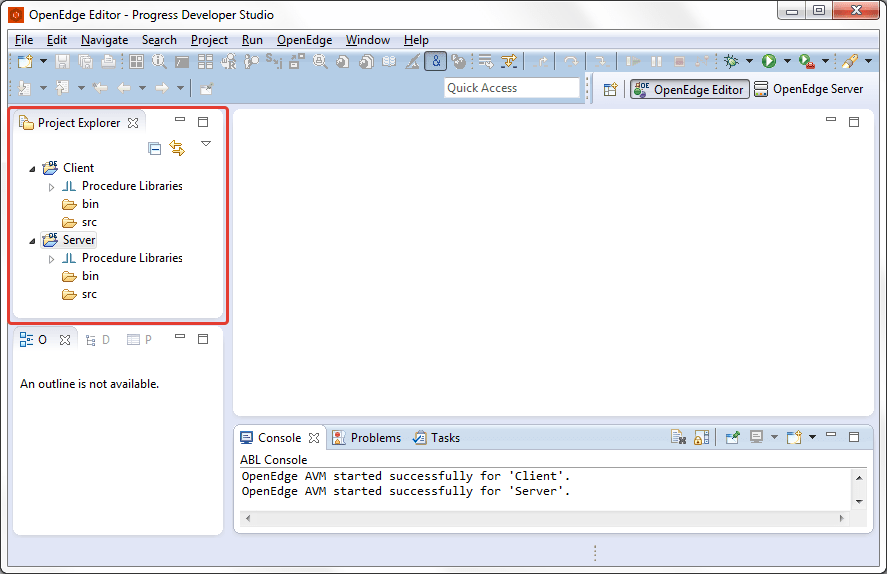Click the Save icon in toolbar
This screenshot has height=574, width=887.
[x=62, y=61]
